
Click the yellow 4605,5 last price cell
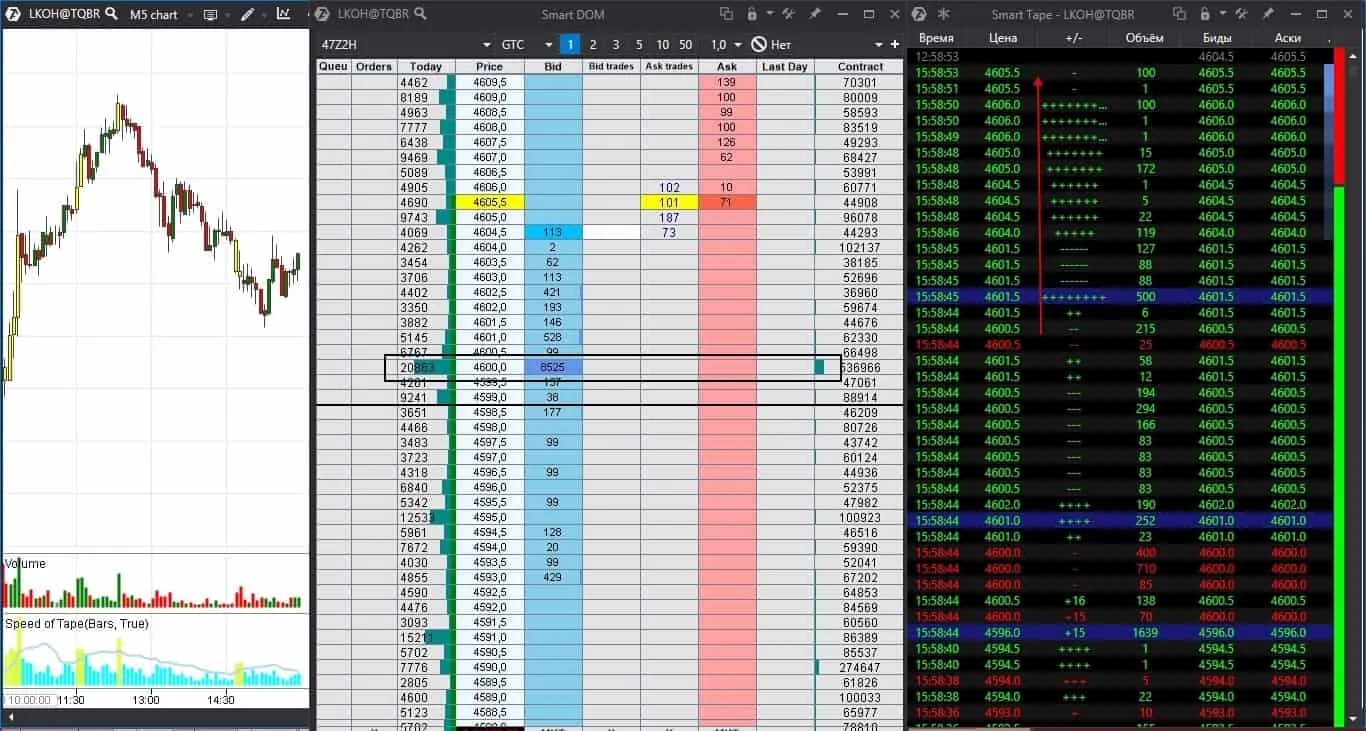pyautogui.click(x=490, y=202)
